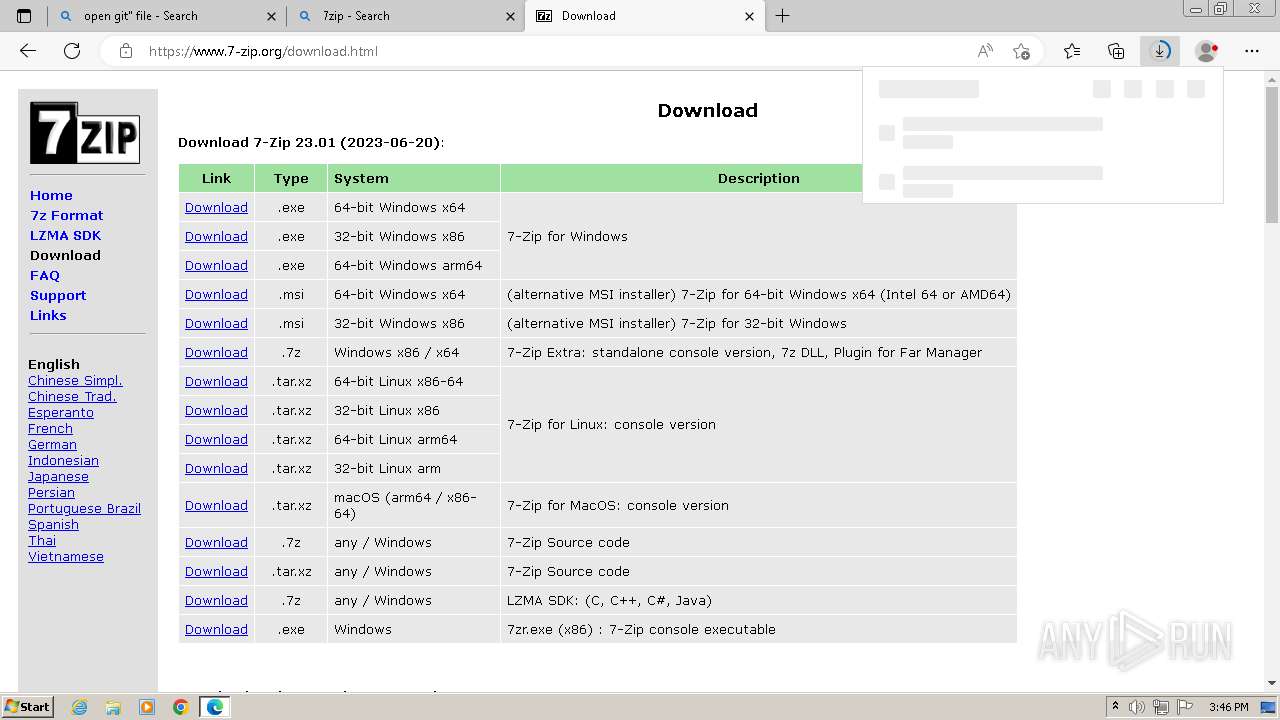Open media player taskbar icon
This screenshot has width=1280, height=720.
pos(147,707)
